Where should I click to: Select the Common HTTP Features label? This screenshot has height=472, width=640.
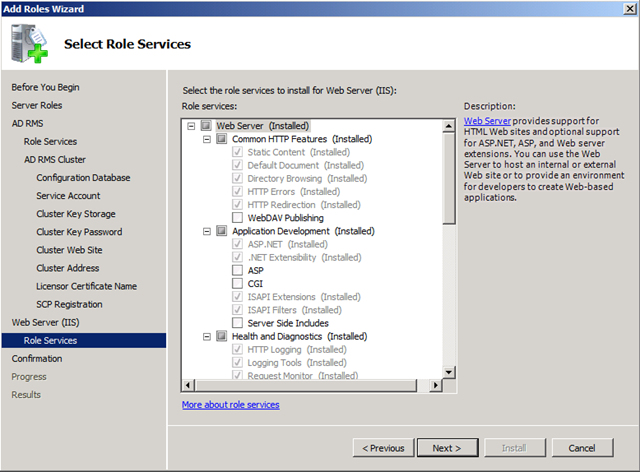coord(302,139)
